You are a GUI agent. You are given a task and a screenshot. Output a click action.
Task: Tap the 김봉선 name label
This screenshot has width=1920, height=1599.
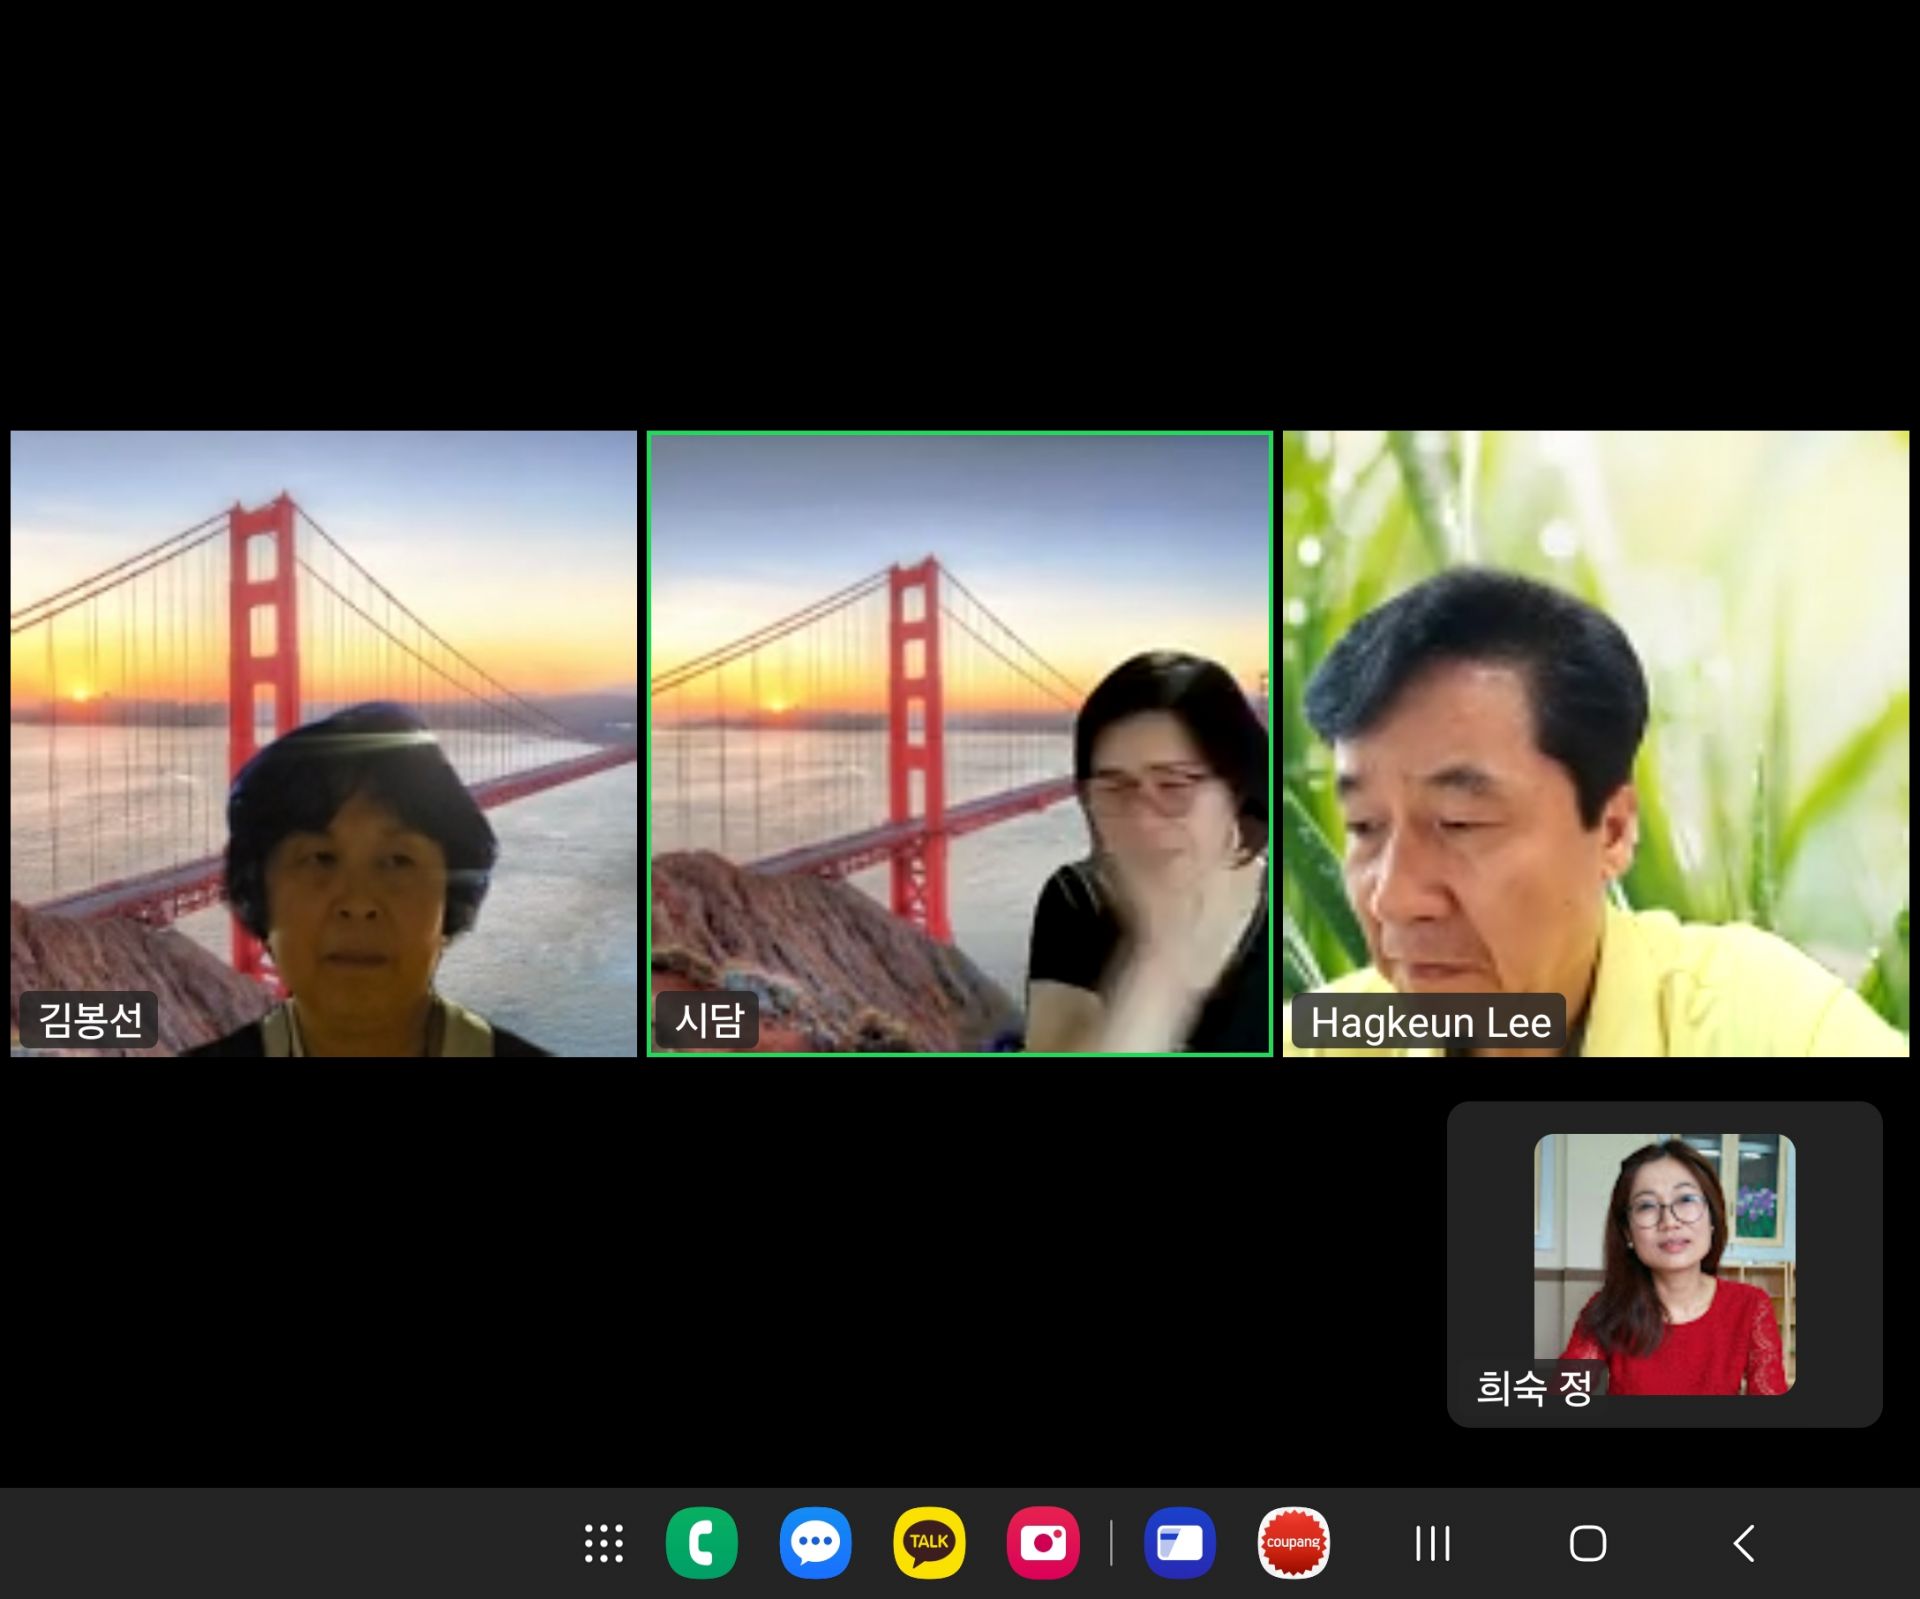point(90,1020)
